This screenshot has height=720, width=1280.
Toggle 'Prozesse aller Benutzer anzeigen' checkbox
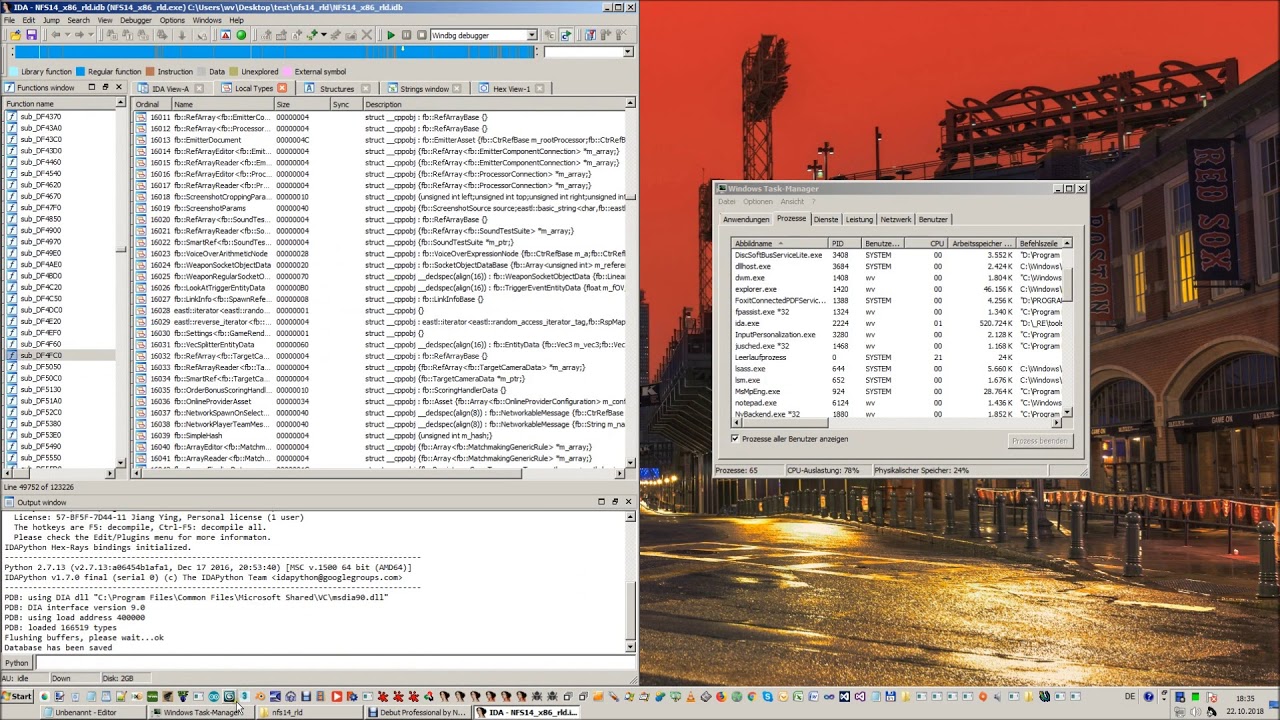[735, 439]
